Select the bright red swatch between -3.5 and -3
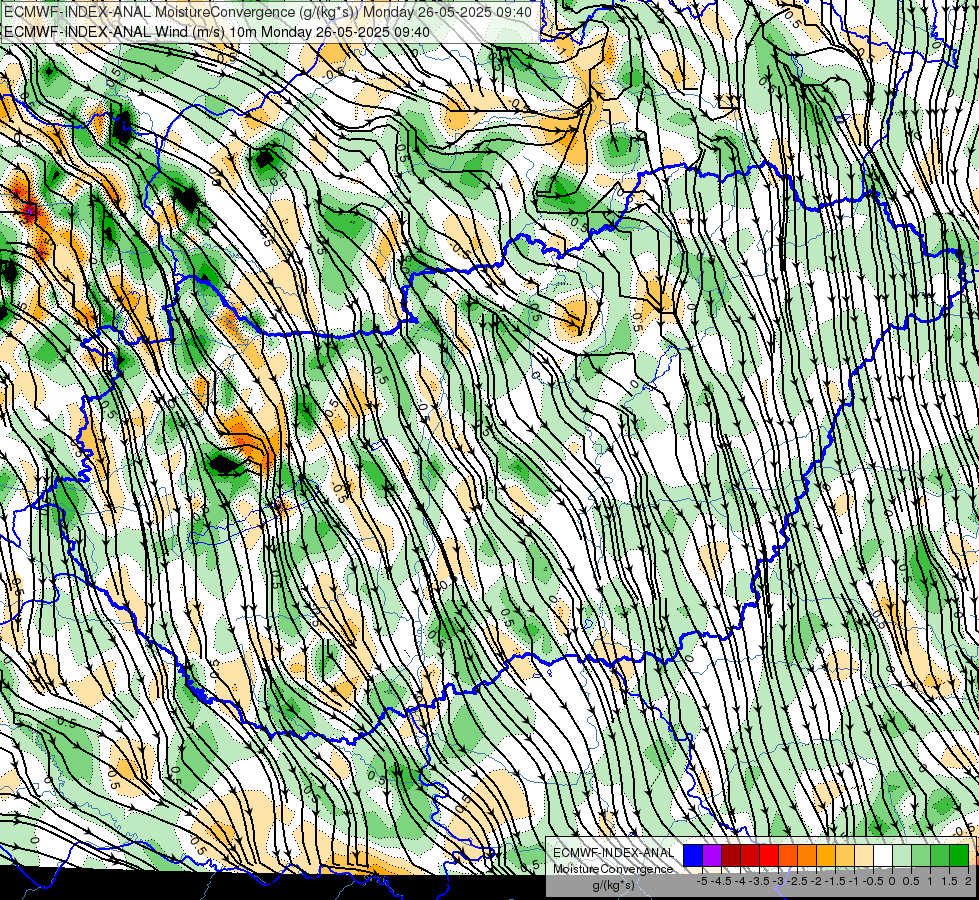The image size is (979, 900). [x=769, y=855]
